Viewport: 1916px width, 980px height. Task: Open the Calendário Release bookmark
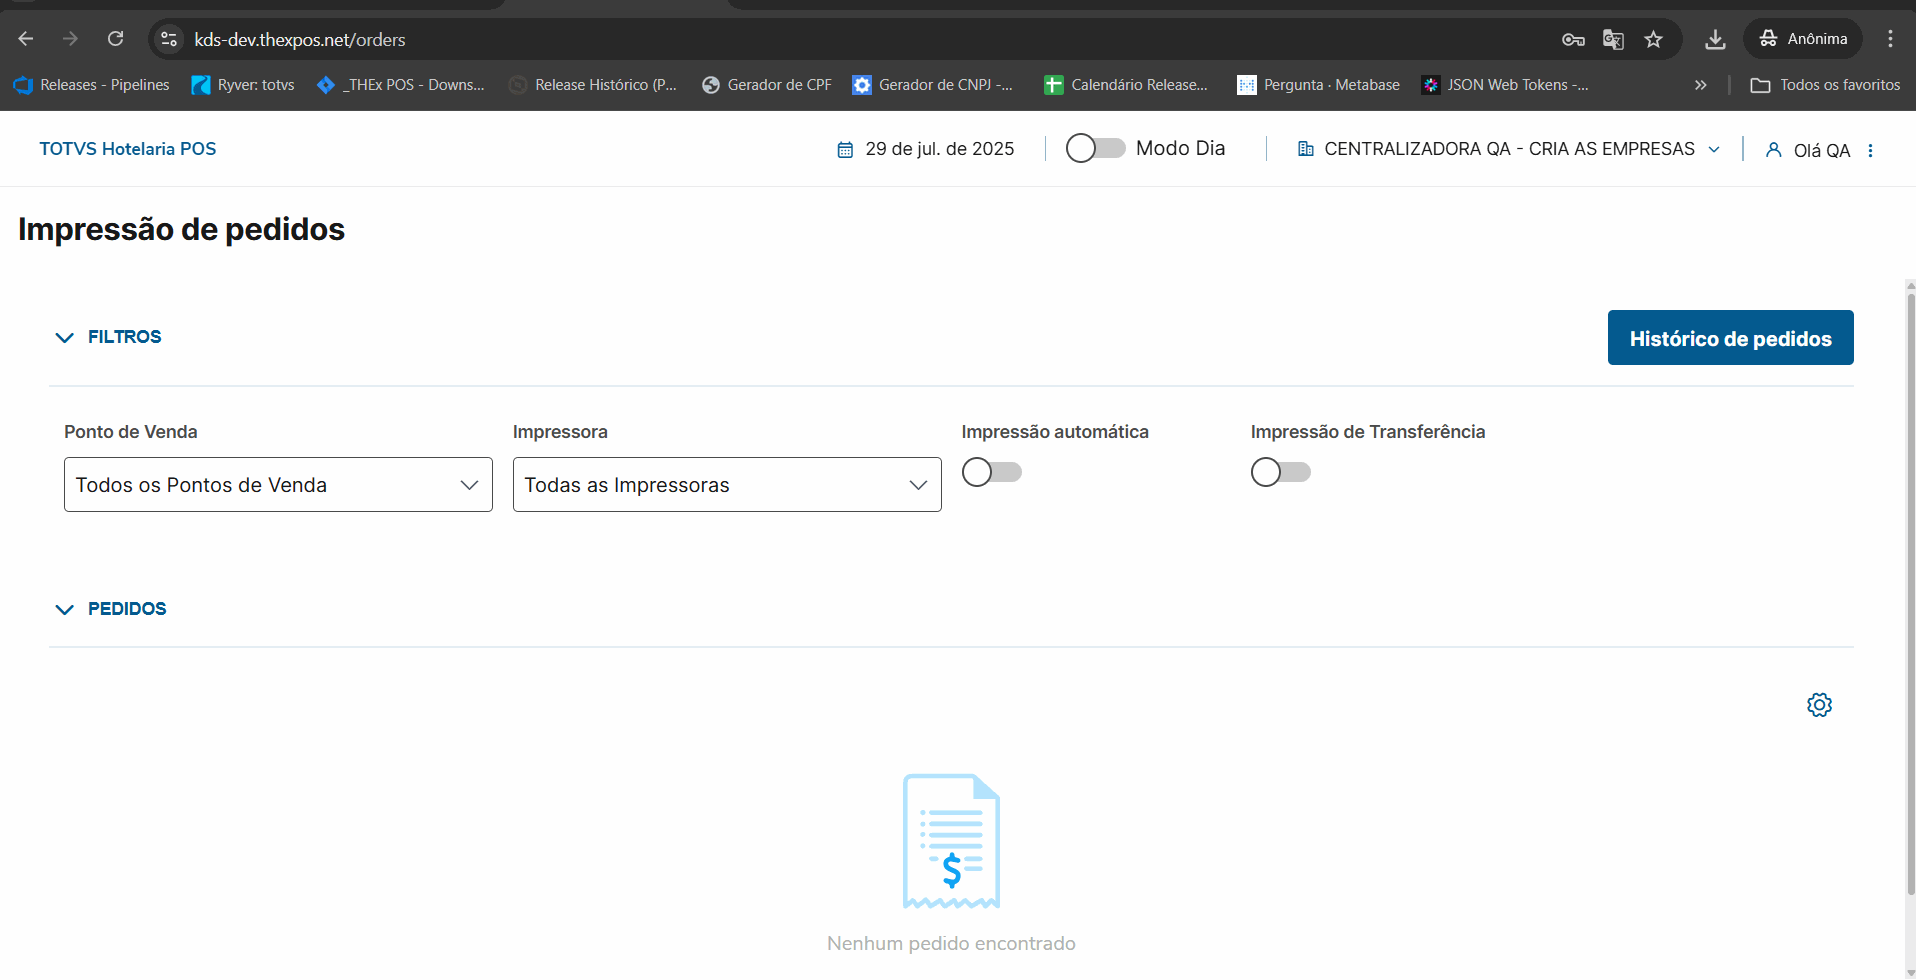(1126, 85)
